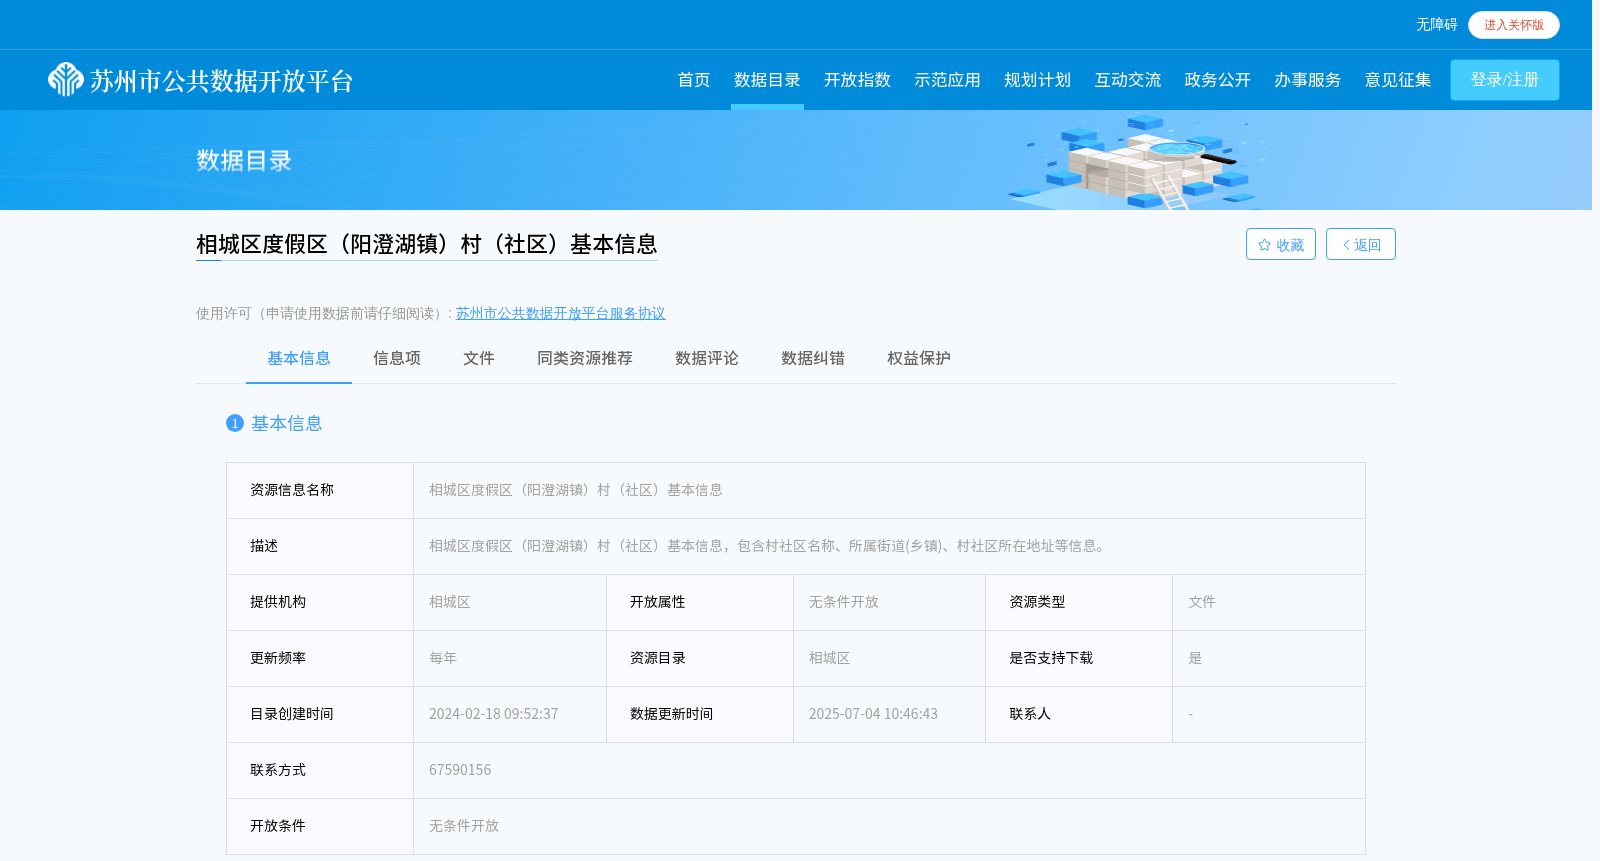
Task: Click the 更新频率 value 每年
Action: pos(443,658)
